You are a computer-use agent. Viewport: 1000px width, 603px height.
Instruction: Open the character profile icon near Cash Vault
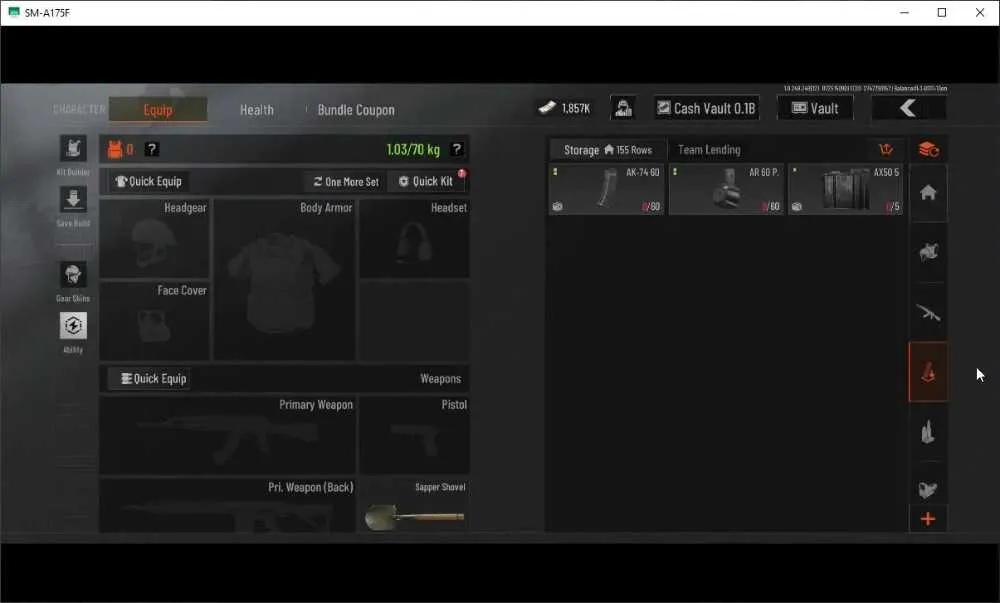(623, 108)
